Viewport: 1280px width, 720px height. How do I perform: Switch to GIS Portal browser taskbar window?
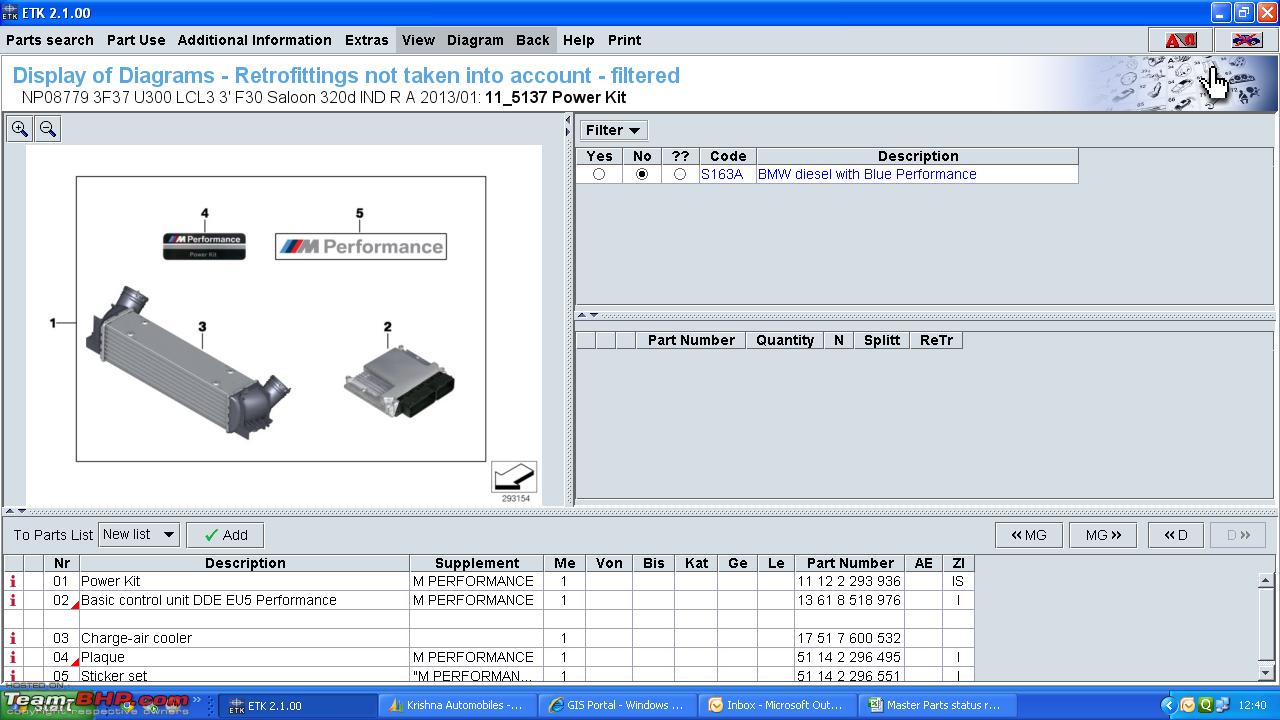[619, 705]
